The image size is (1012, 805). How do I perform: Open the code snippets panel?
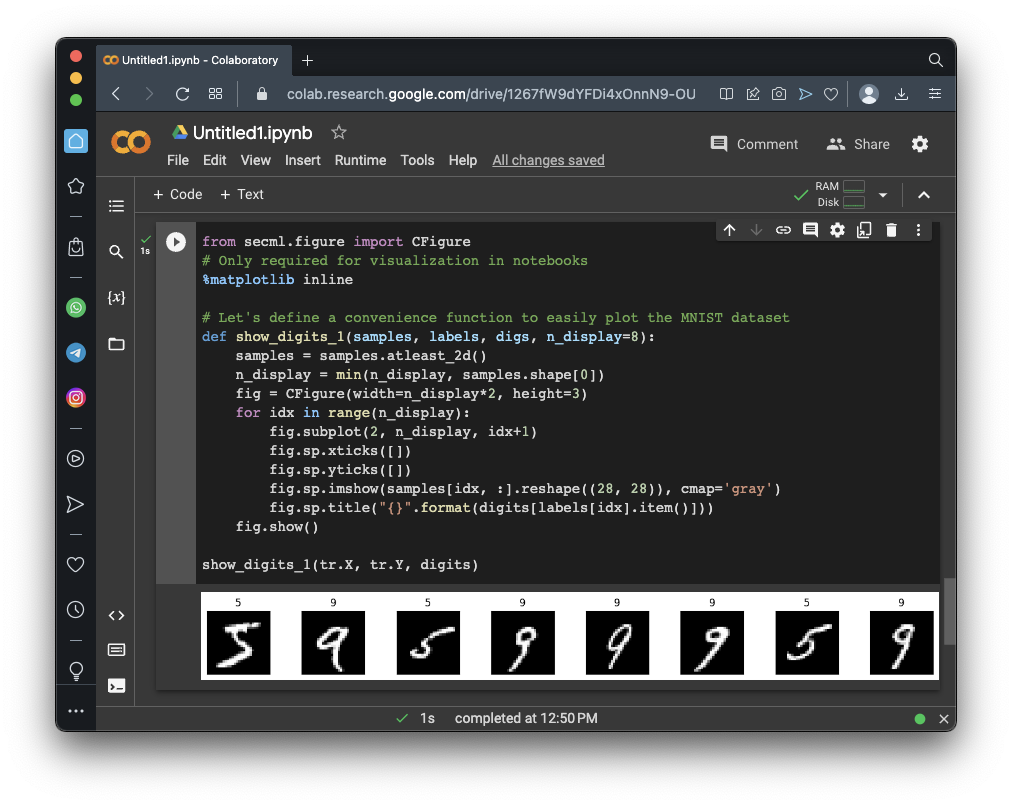tap(116, 616)
